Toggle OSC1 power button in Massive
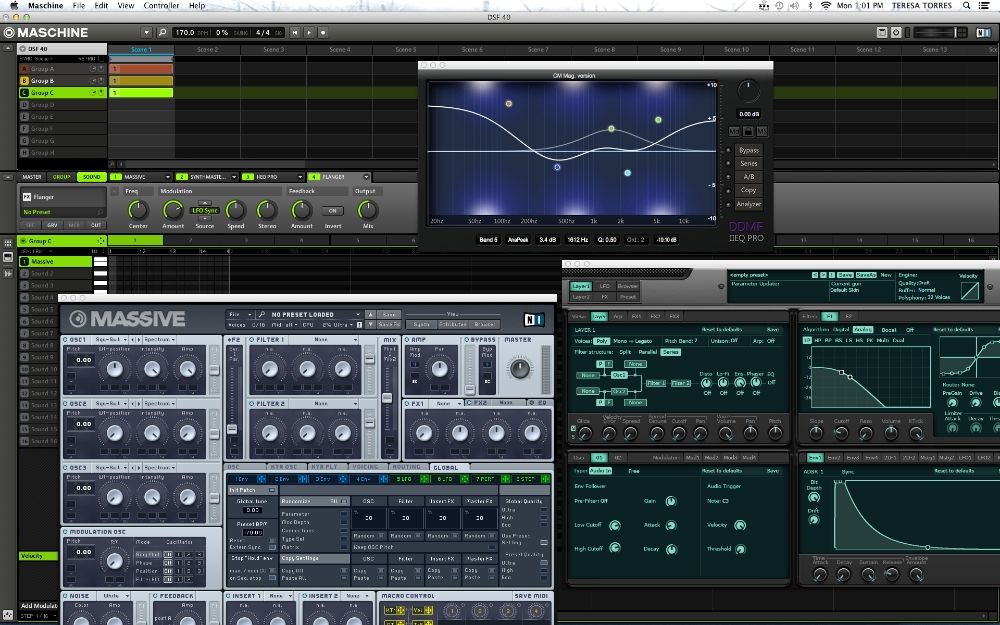Image resolution: width=1000 pixels, height=625 pixels. click(x=66, y=340)
